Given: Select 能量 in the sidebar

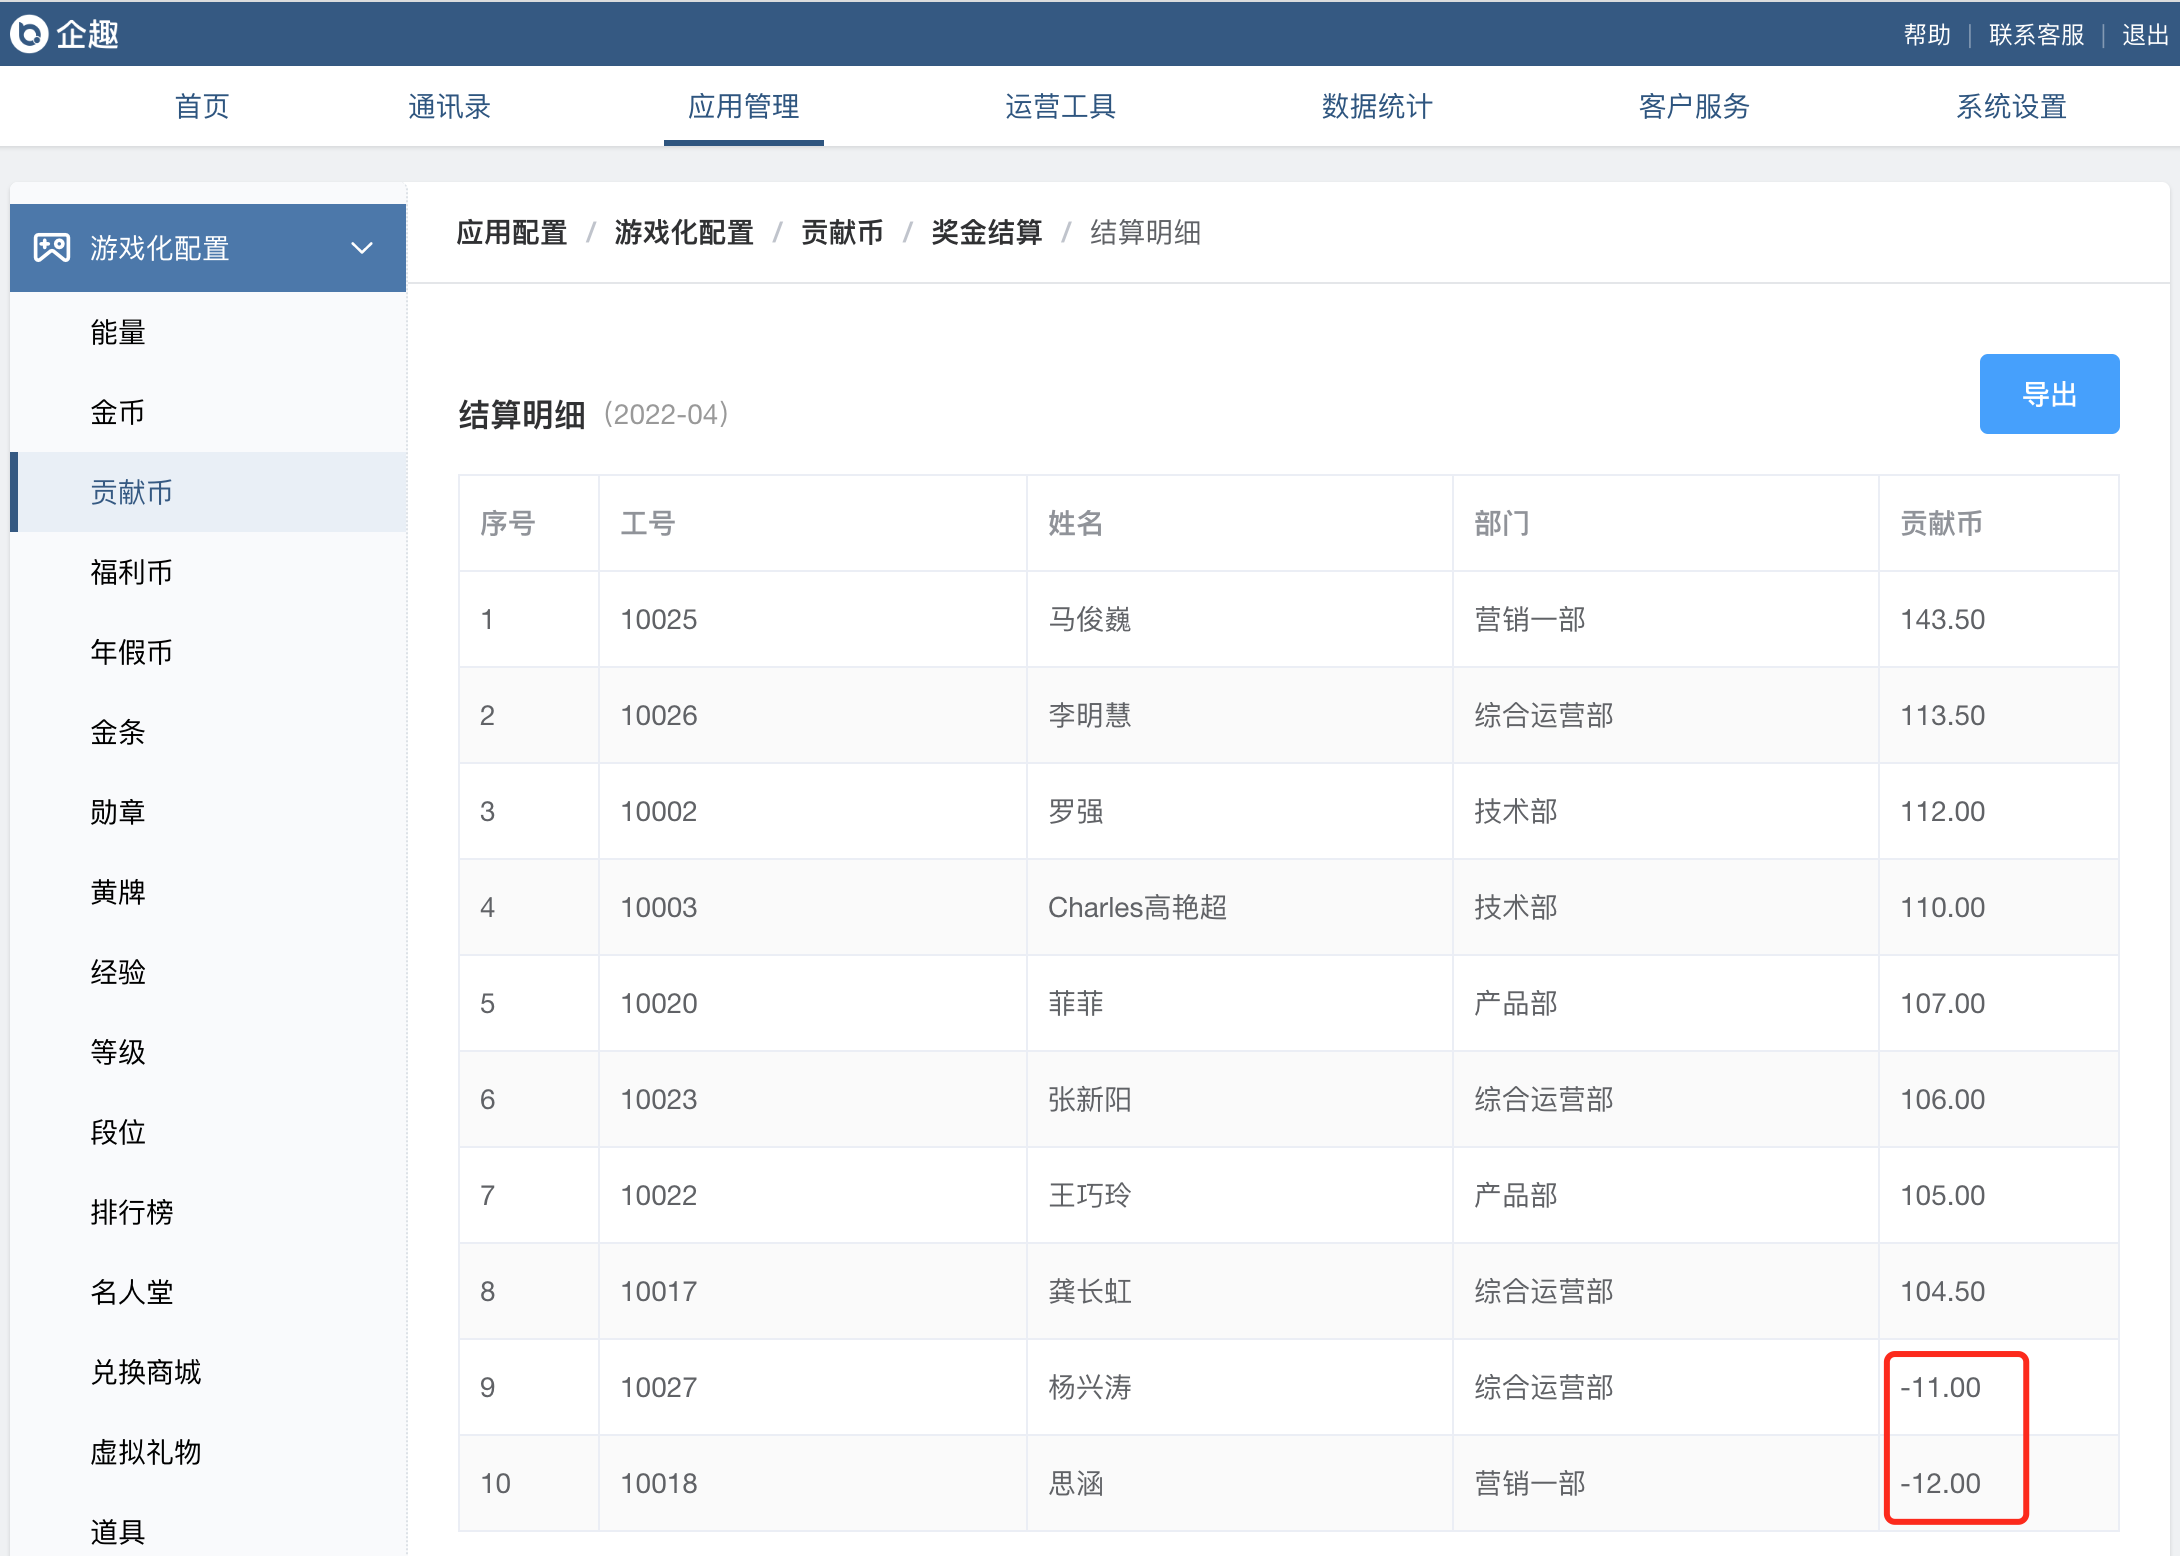Looking at the screenshot, I should [208, 332].
